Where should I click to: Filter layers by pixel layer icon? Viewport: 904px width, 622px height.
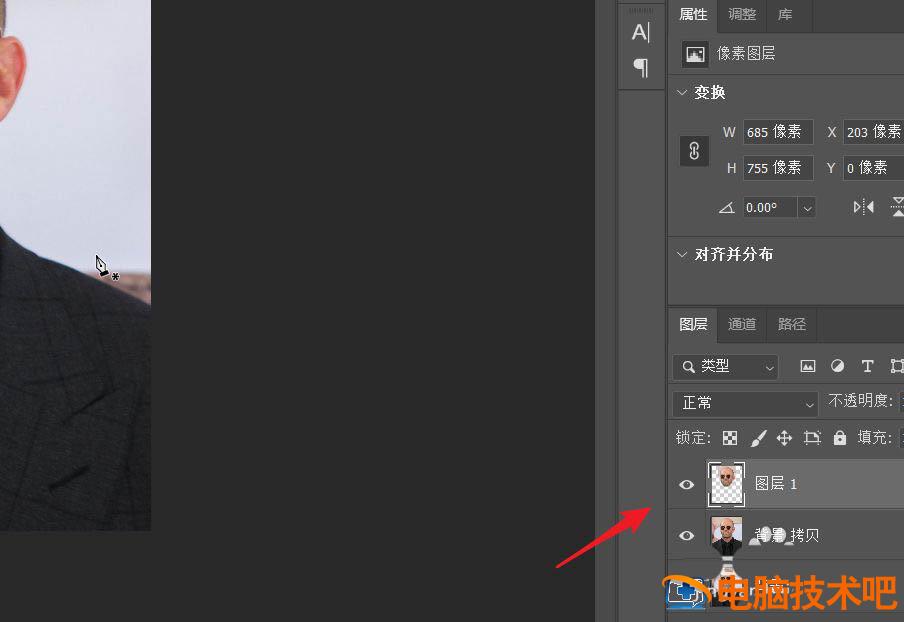808,367
